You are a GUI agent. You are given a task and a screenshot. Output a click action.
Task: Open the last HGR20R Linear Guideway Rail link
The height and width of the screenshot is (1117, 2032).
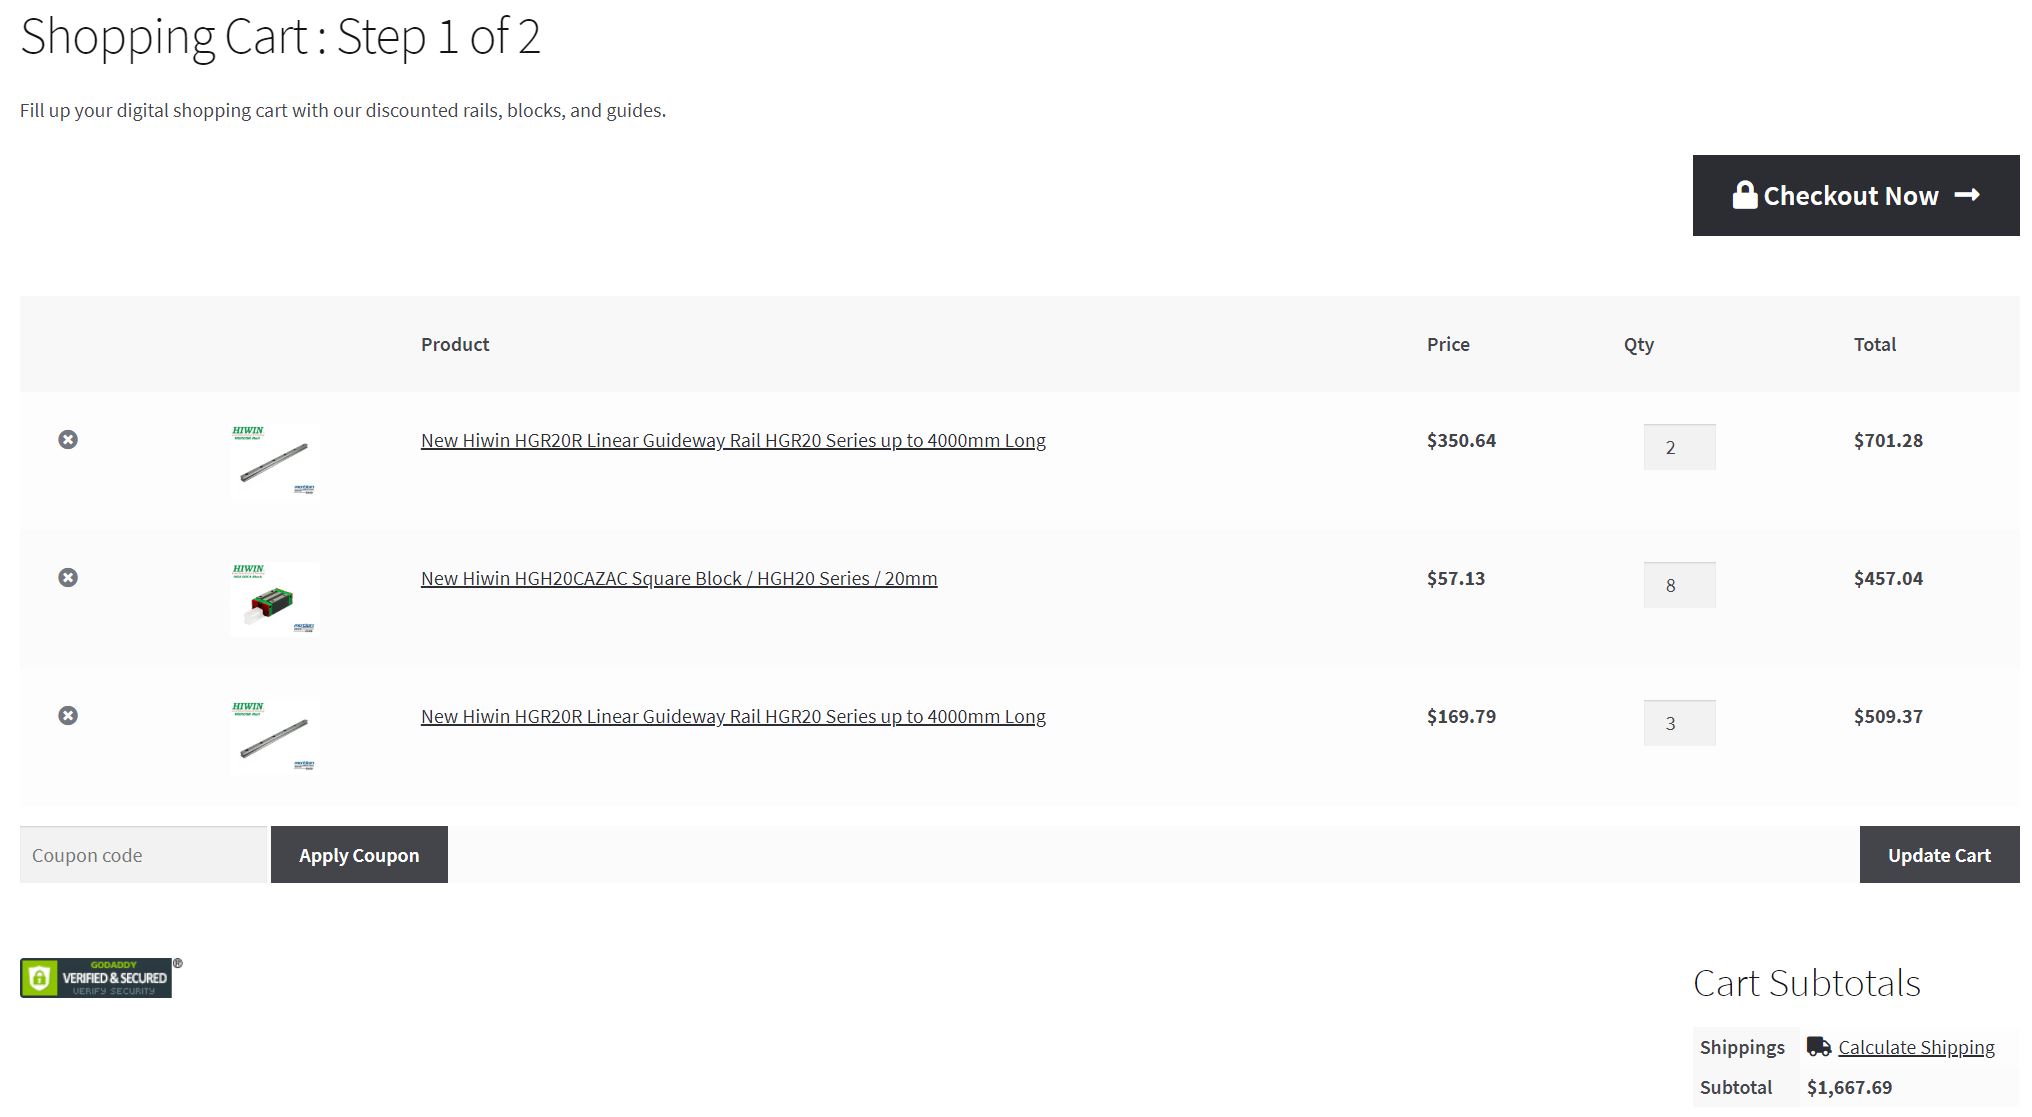point(733,716)
